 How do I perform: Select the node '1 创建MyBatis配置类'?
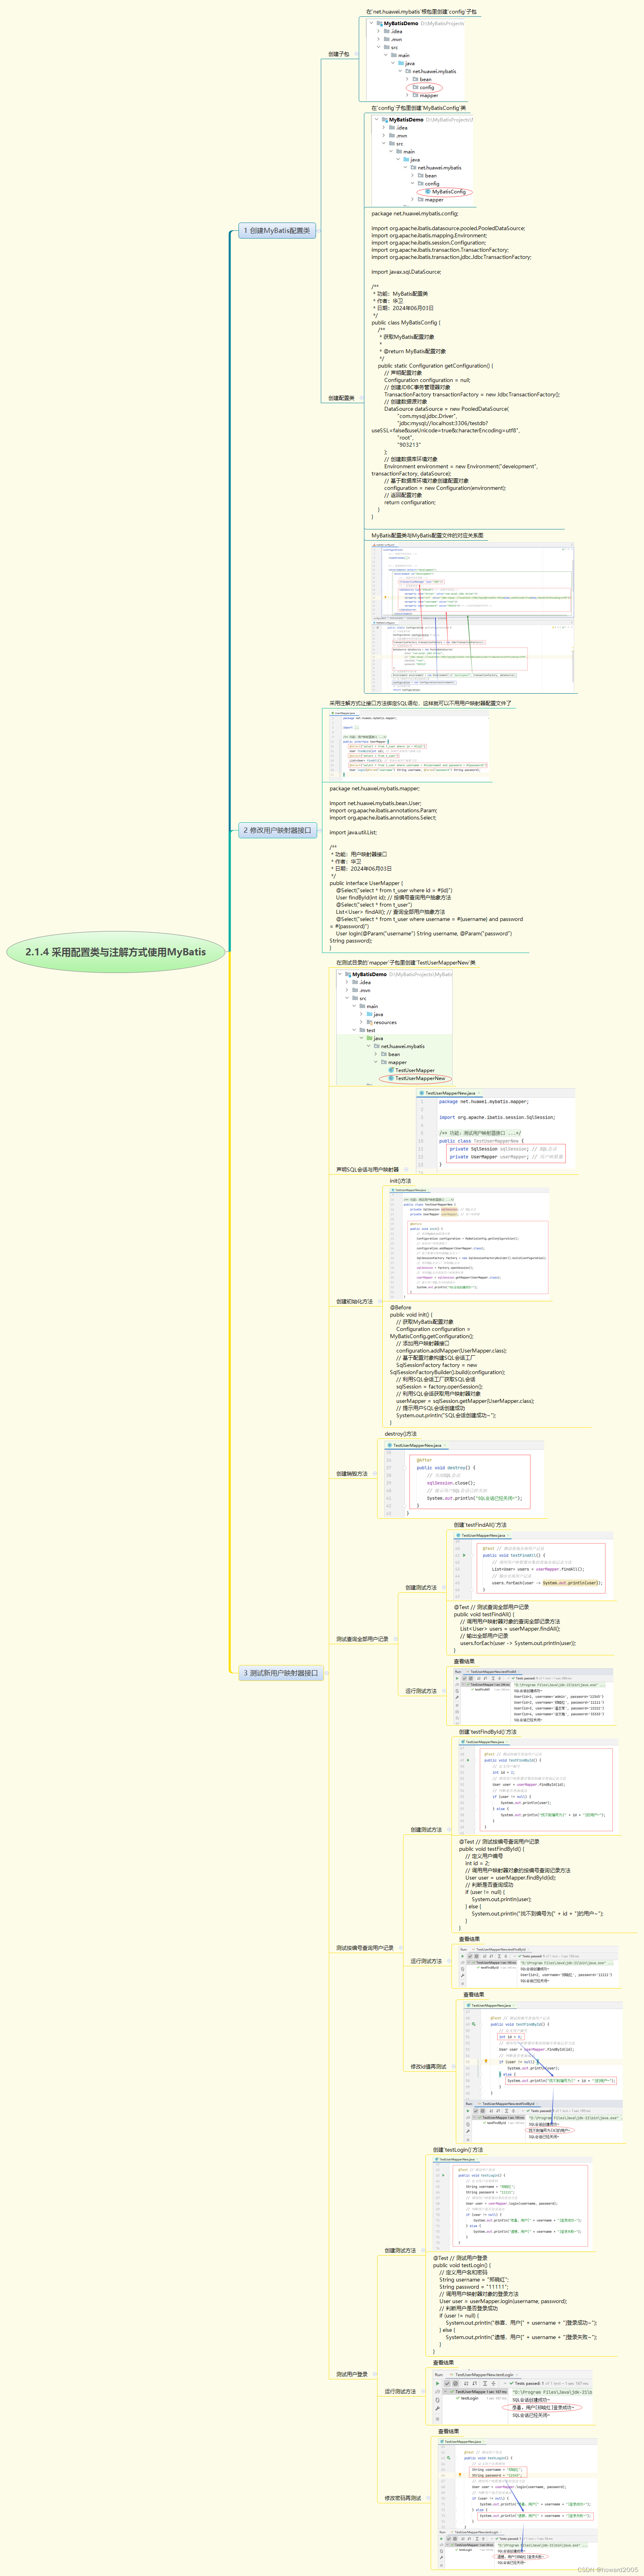[x=277, y=231]
